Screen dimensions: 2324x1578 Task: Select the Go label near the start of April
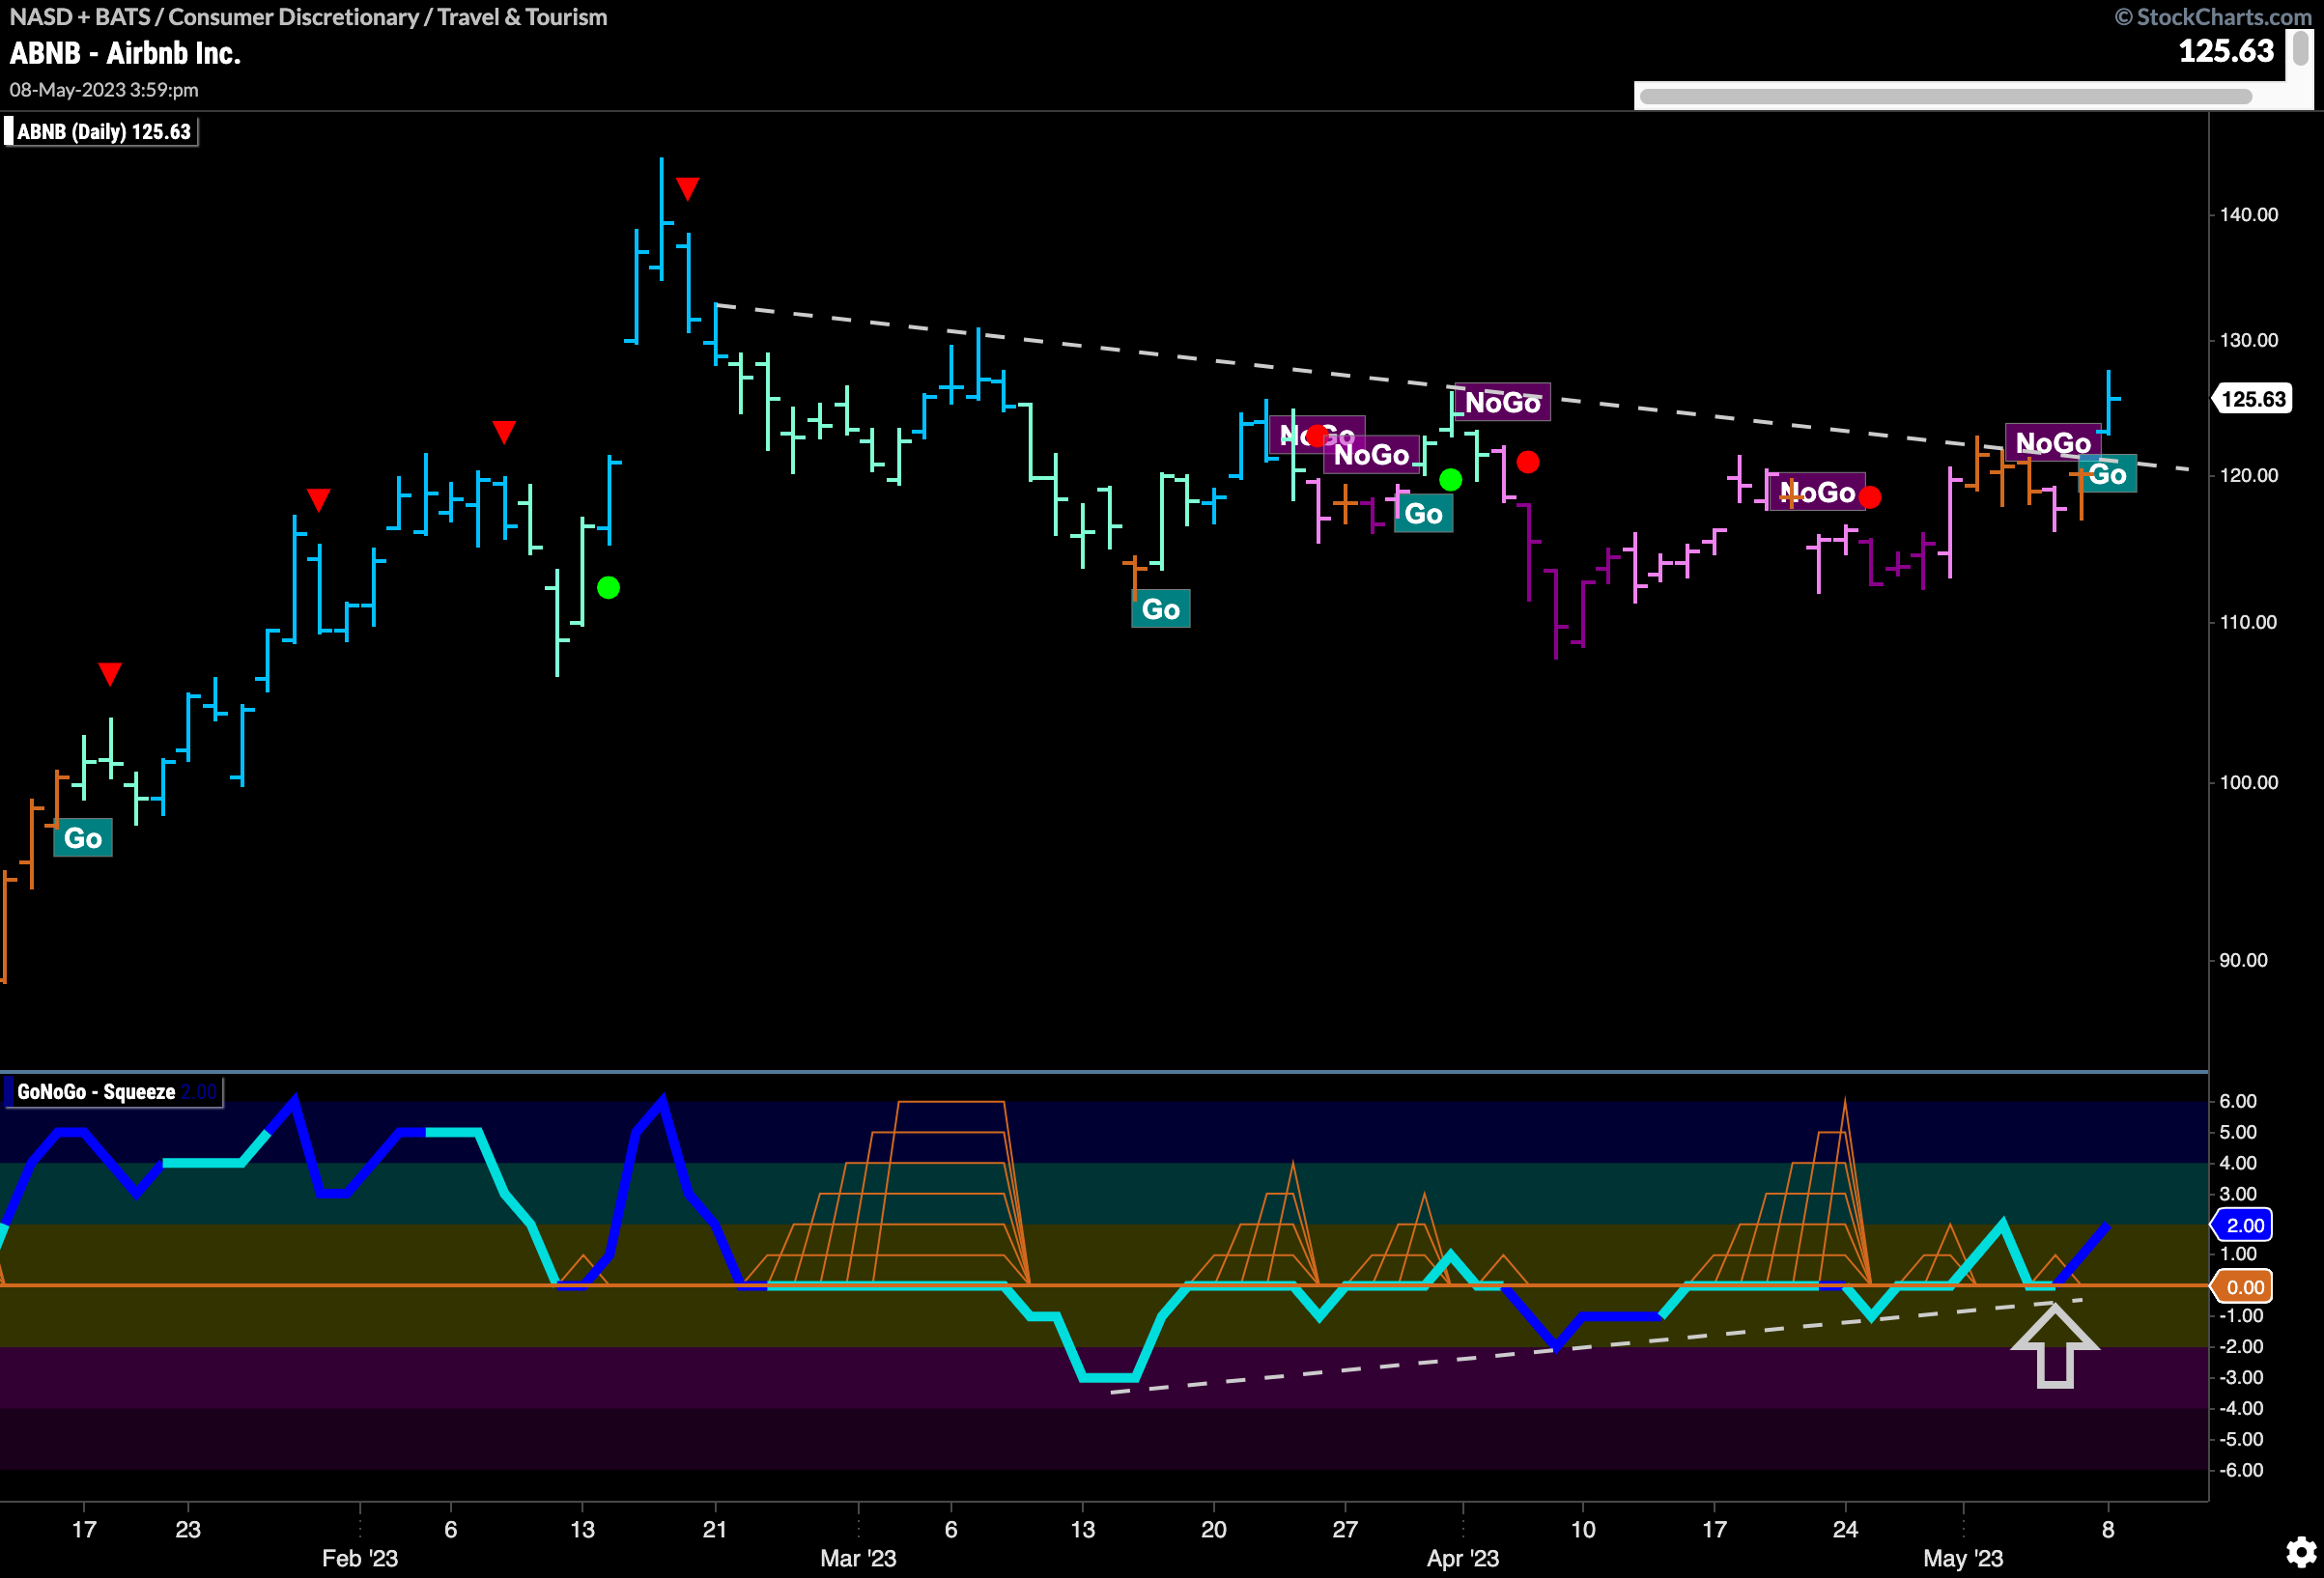coord(1423,514)
